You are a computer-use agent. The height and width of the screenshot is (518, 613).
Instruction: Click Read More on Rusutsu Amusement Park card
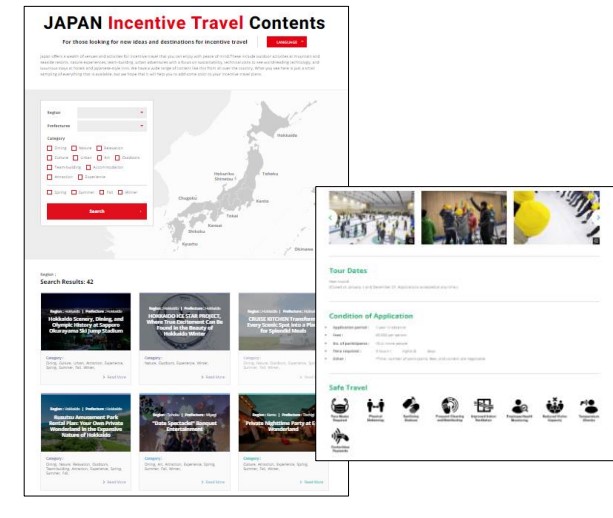click(115, 482)
